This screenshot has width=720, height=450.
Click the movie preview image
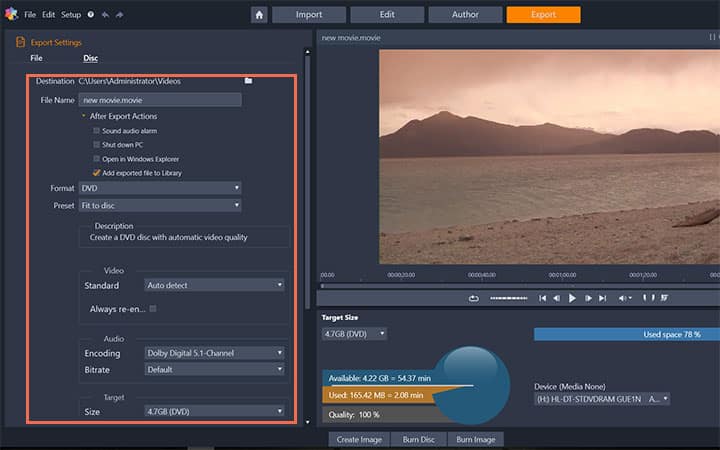549,157
